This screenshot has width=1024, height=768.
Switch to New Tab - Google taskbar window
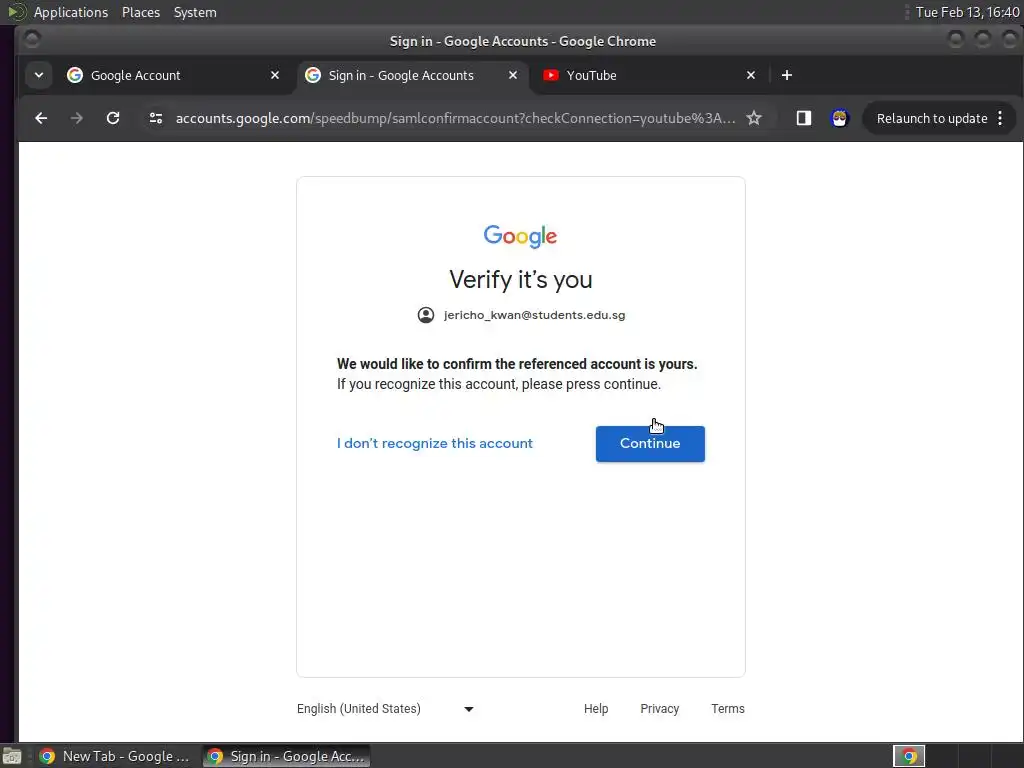coord(116,756)
